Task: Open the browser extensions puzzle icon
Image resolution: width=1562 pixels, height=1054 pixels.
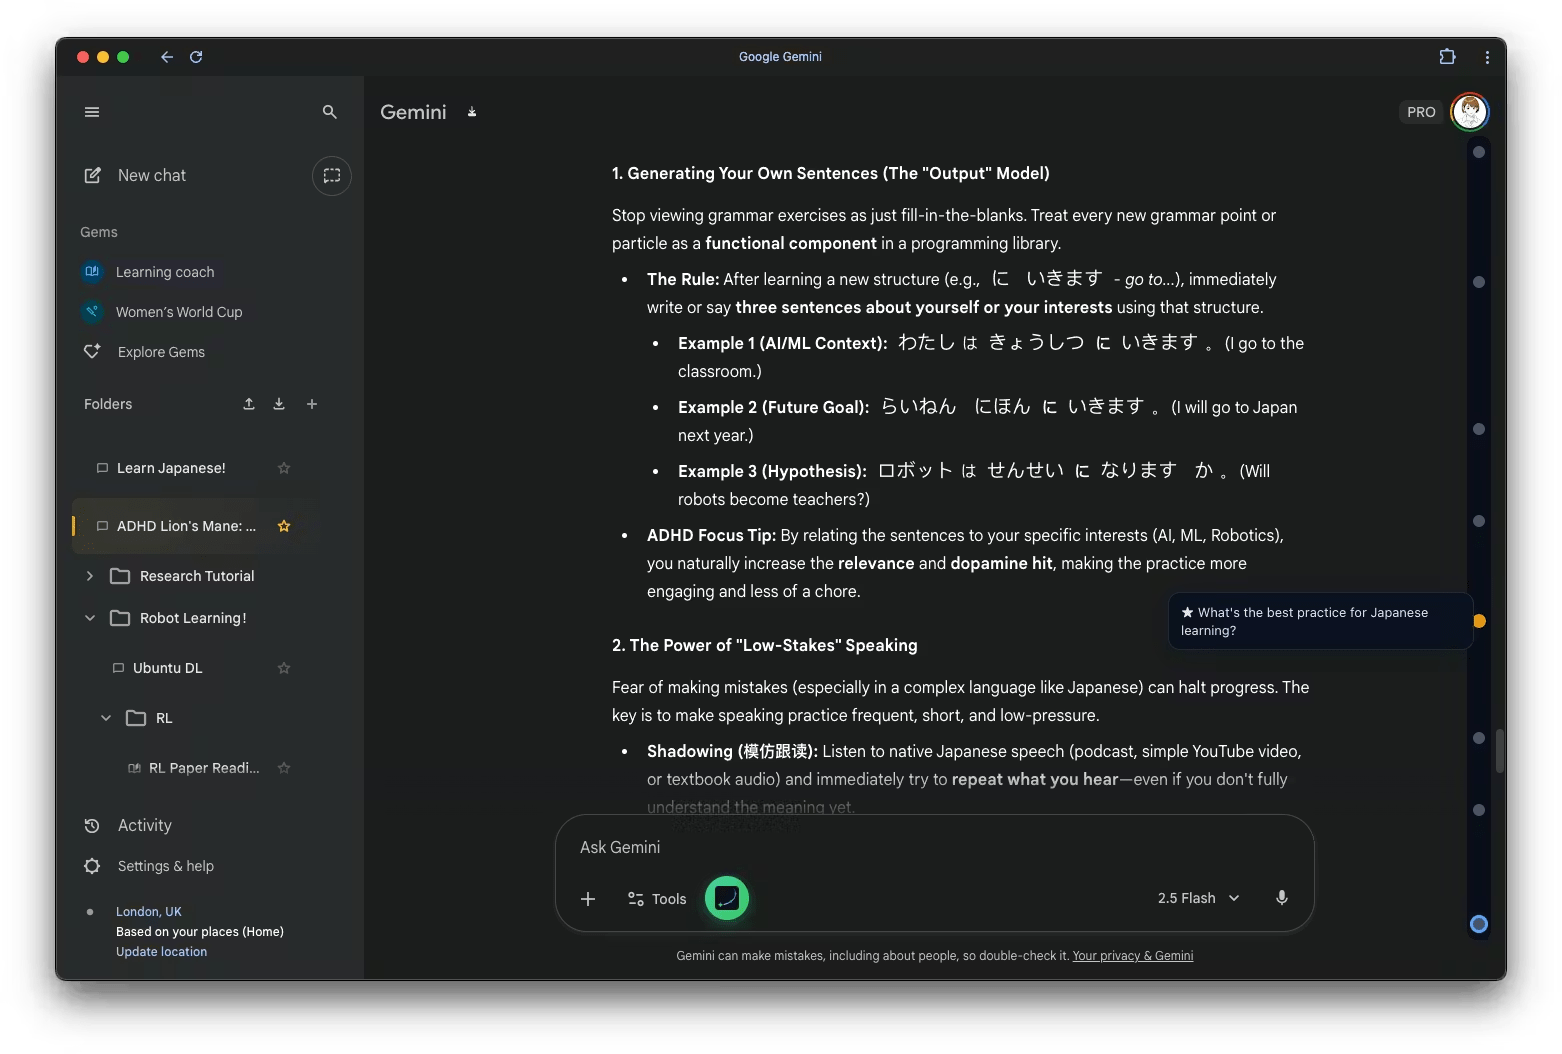Action: (x=1447, y=57)
